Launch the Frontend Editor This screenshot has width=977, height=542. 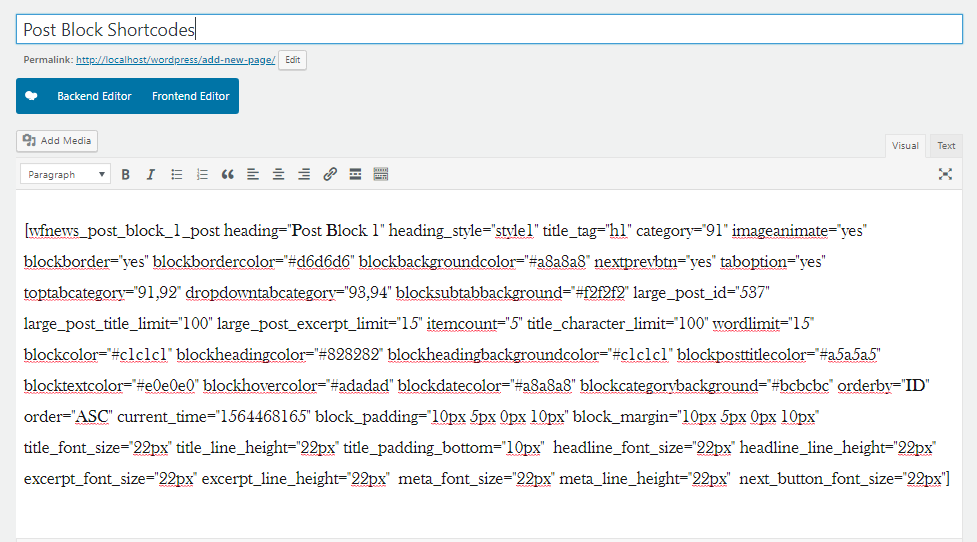coord(190,96)
